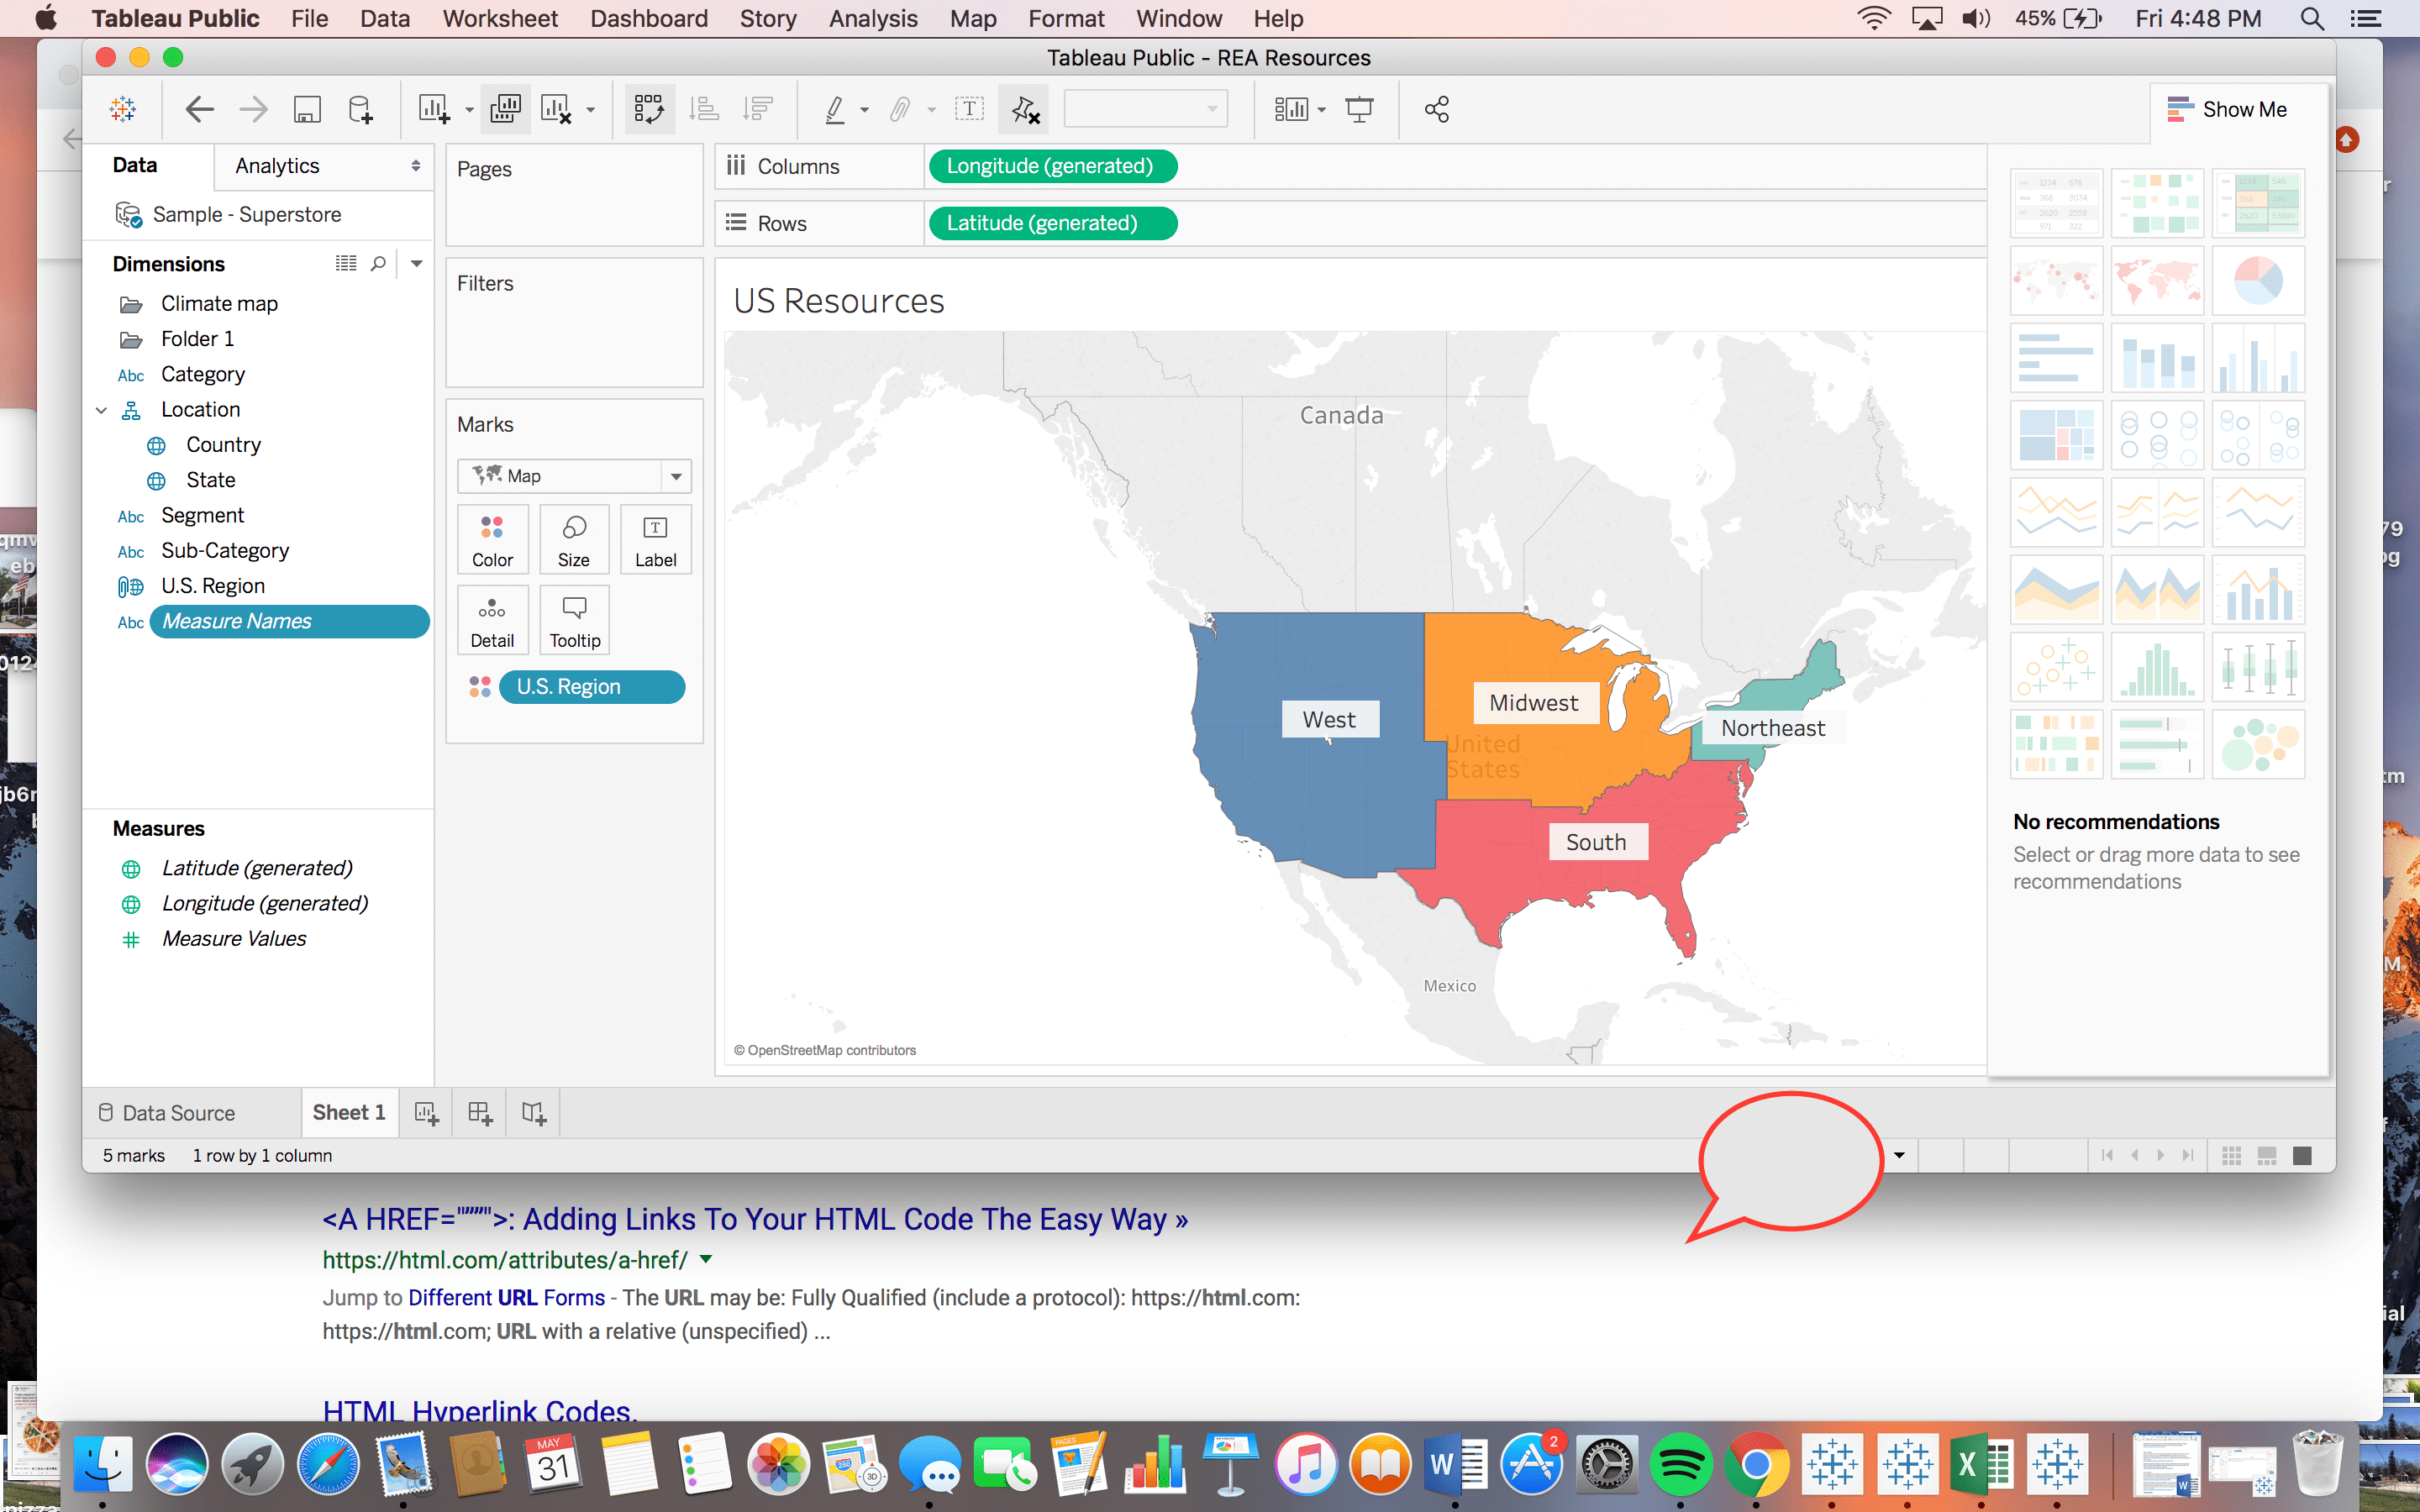
Task: Open the Color shelf on the Marks card
Action: click(x=492, y=539)
